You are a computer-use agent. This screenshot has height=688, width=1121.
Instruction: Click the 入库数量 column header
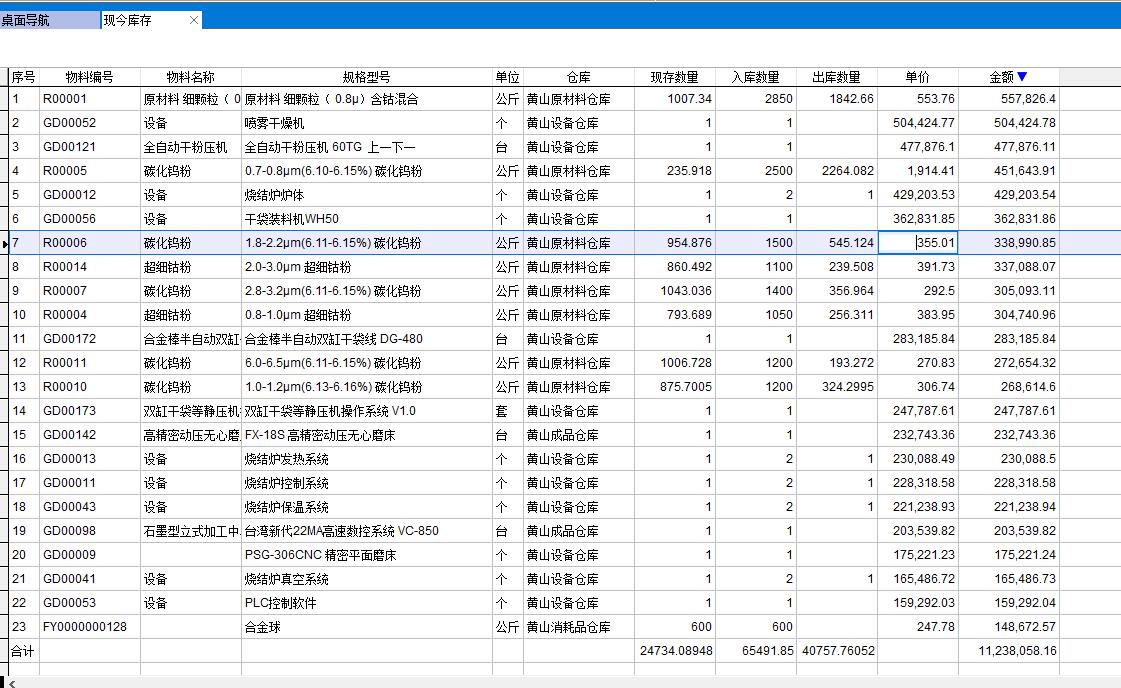pos(755,77)
